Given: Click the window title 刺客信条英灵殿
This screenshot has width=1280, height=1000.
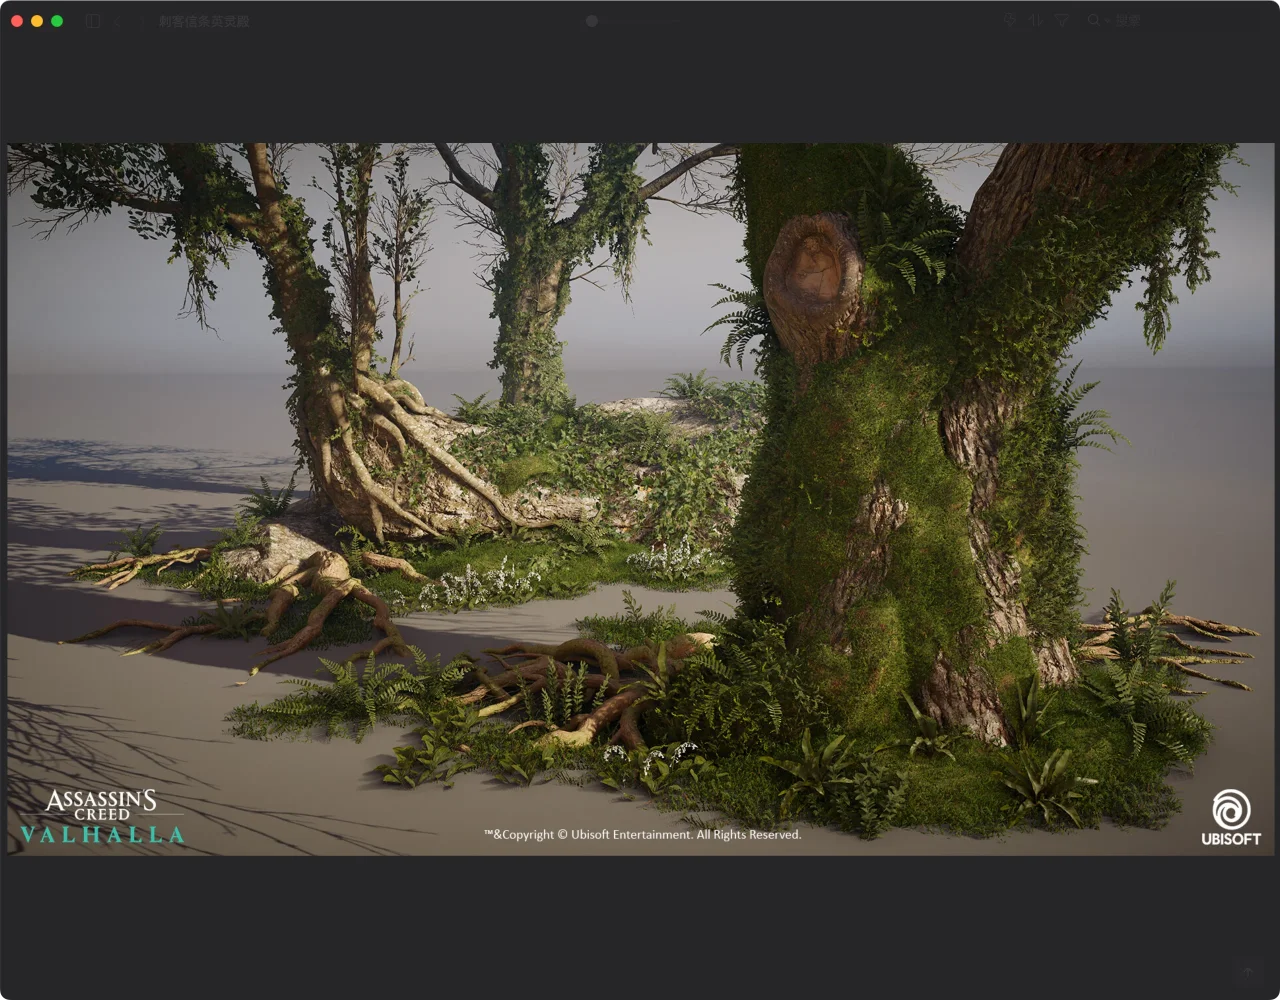Looking at the screenshot, I should click(x=204, y=21).
